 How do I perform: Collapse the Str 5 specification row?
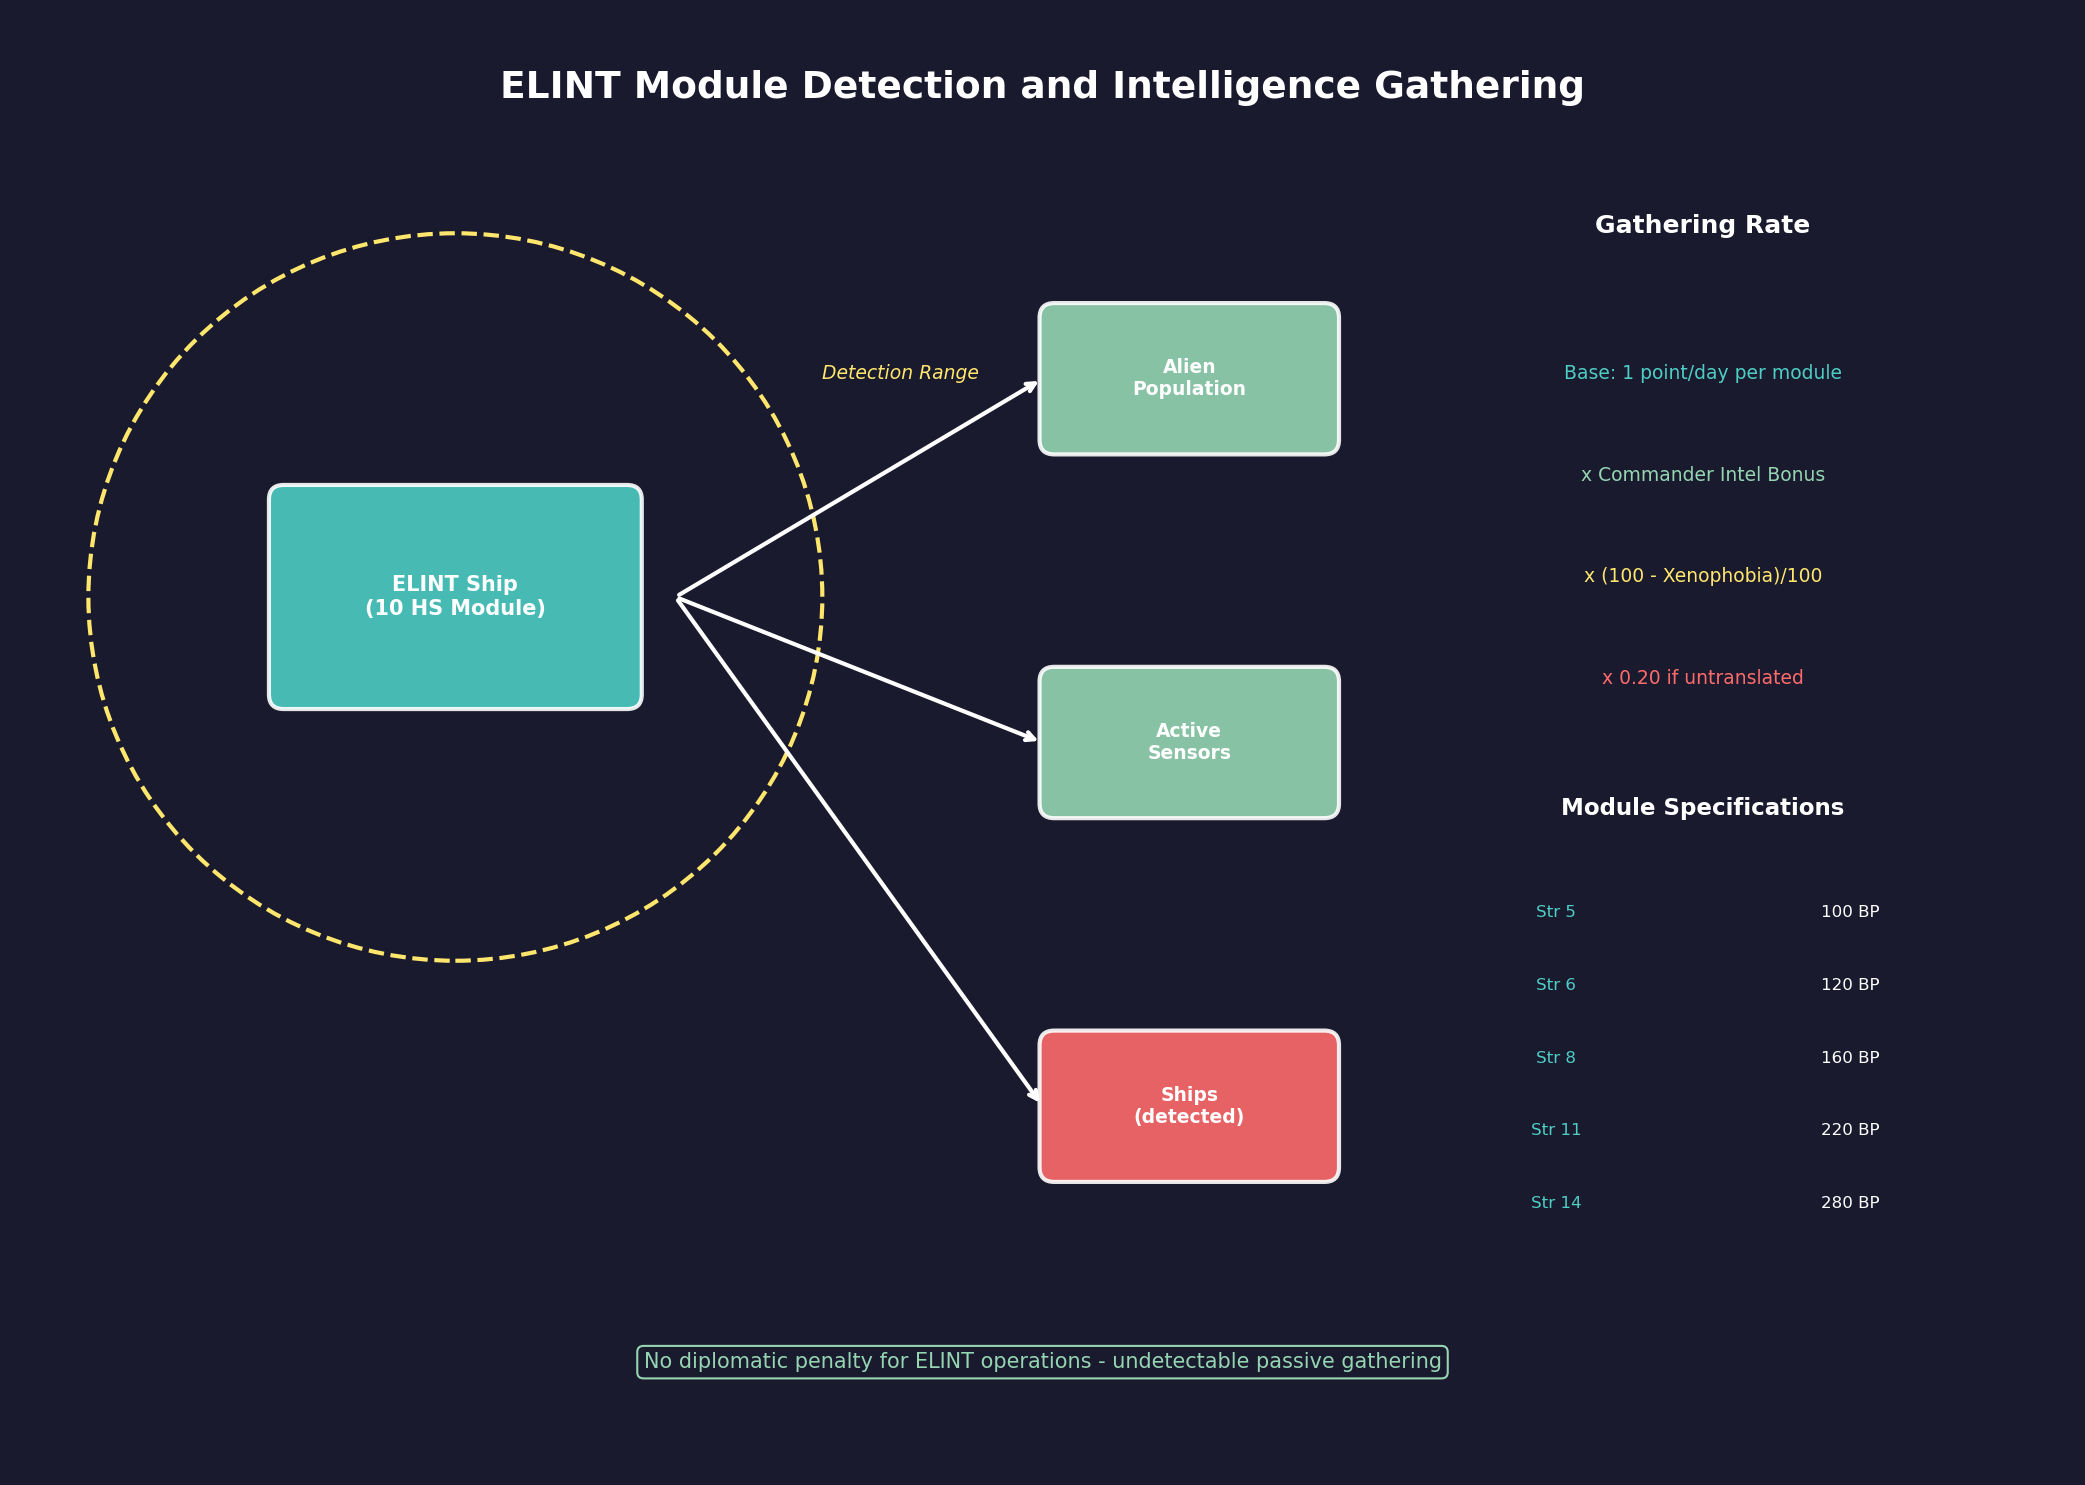coord(1556,911)
